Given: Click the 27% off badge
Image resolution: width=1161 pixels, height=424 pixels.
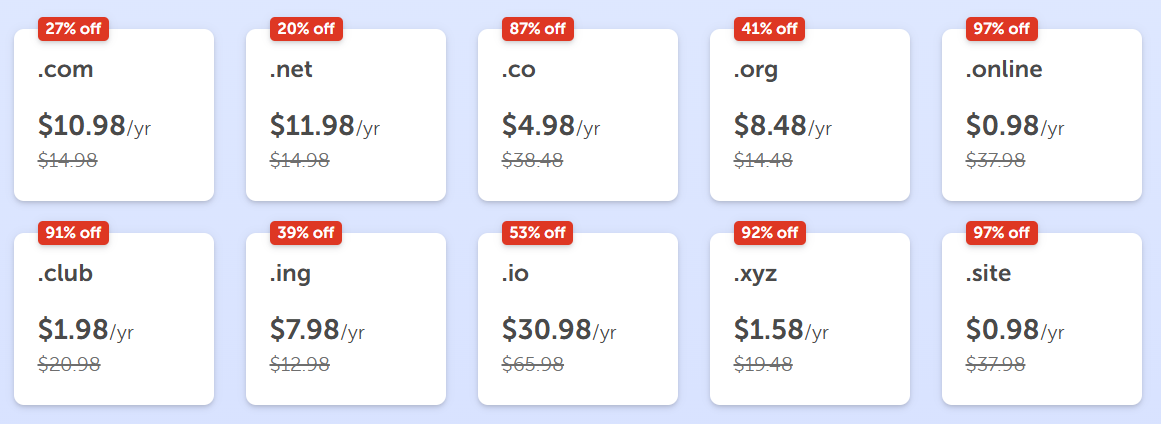Looking at the screenshot, I should (73, 29).
